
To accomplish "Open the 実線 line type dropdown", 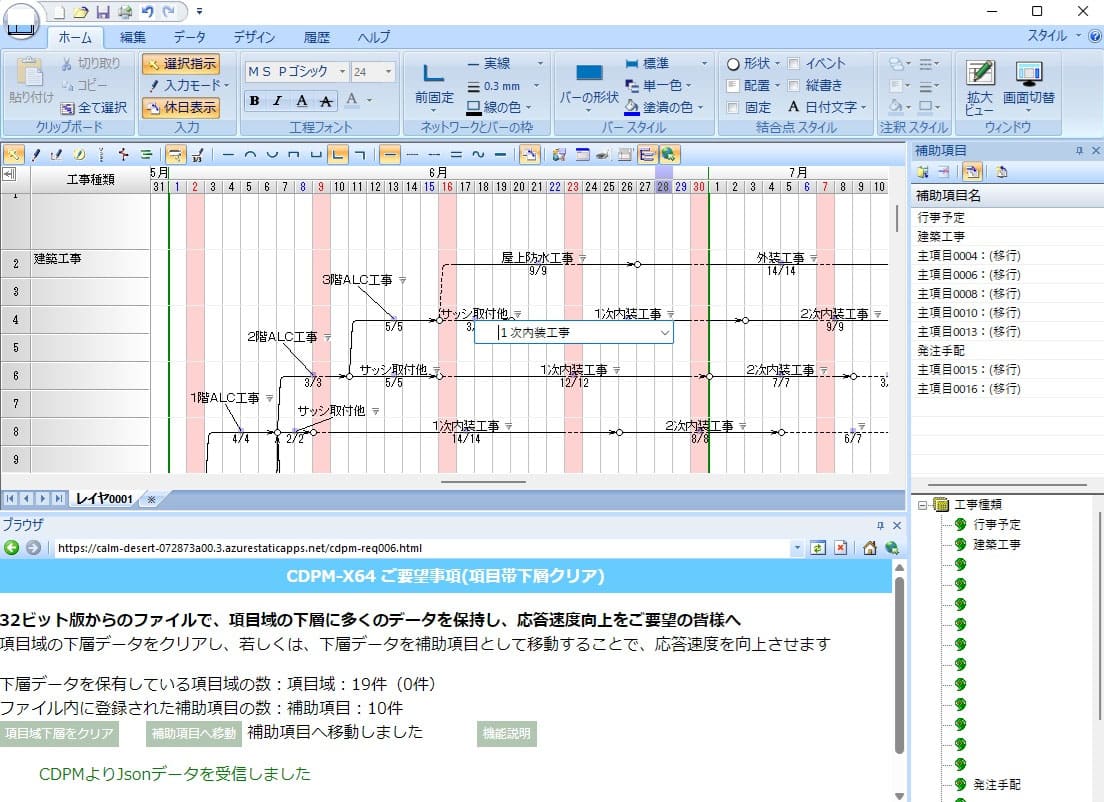I will point(540,63).
